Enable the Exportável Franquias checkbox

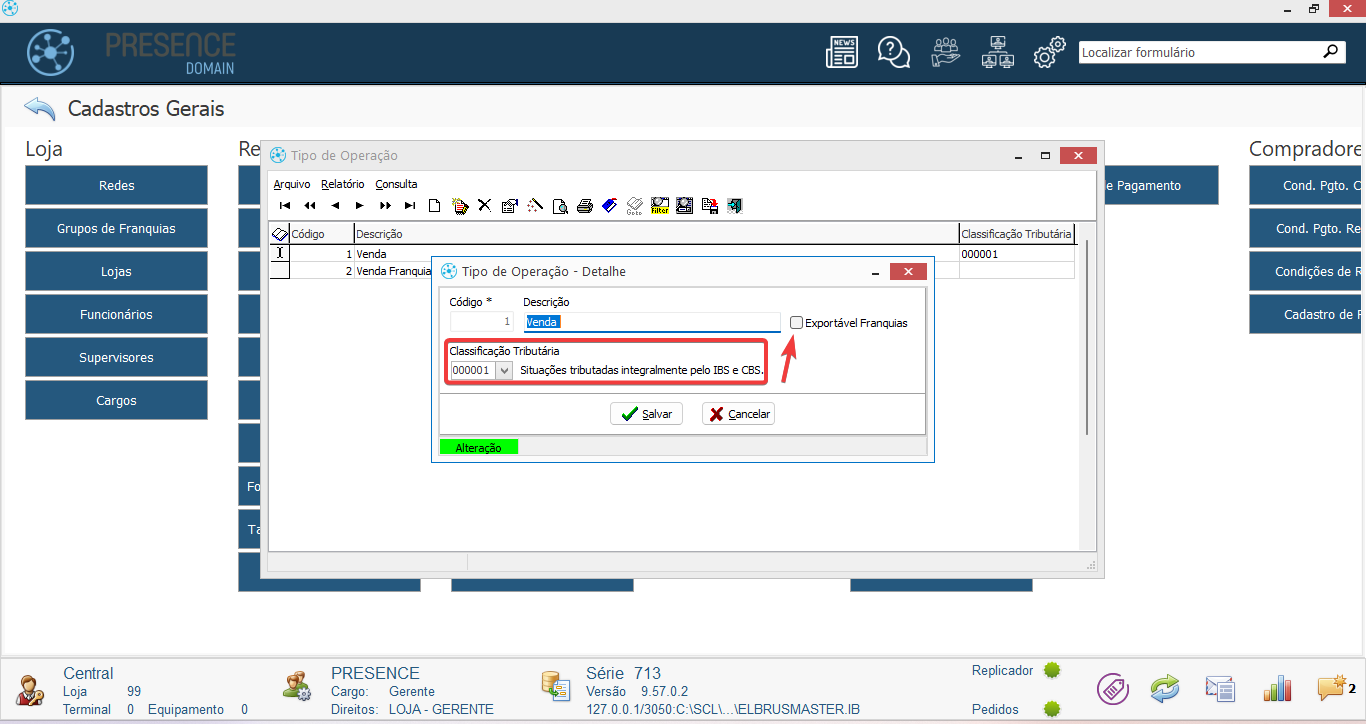[x=796, y=323]
